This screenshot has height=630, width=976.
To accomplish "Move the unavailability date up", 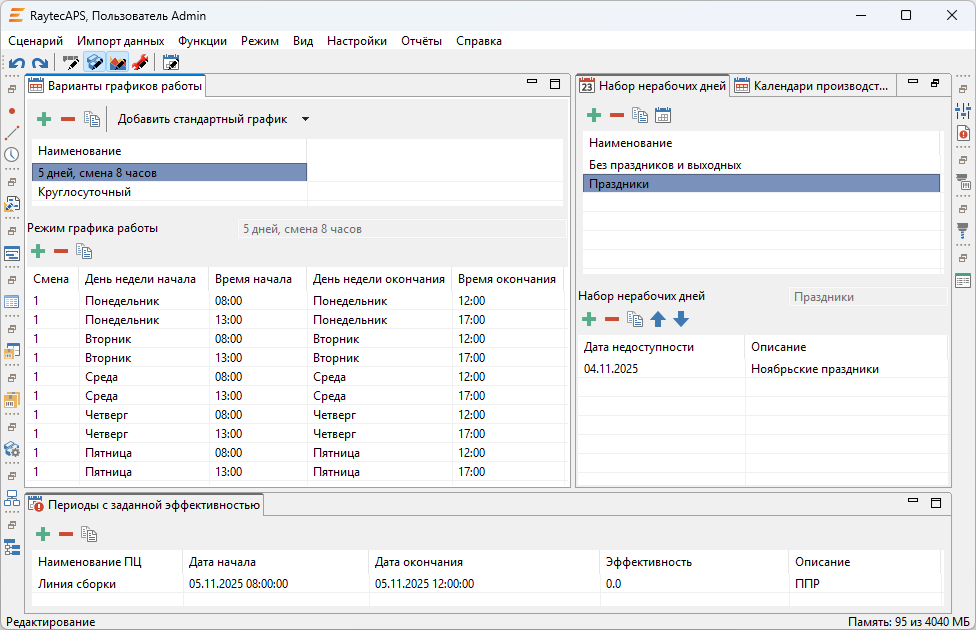I will [x=658, y=319].
